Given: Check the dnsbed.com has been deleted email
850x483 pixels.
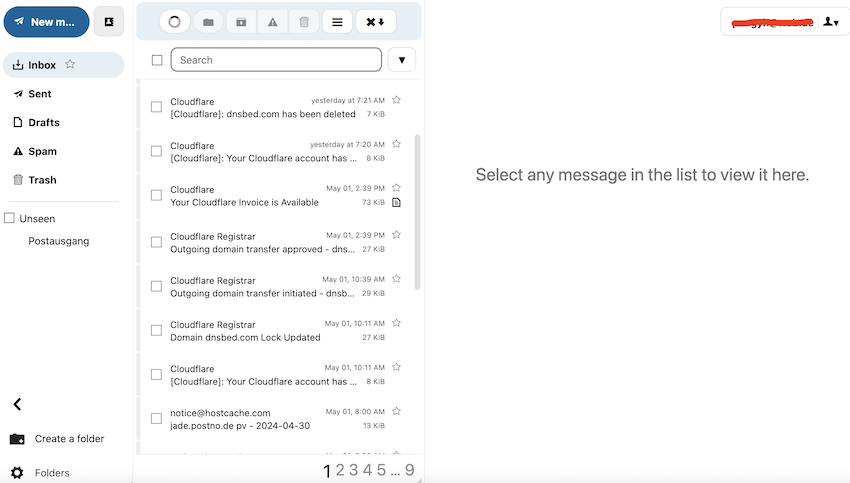Looking at the screenshot, I should click(156, 107).
